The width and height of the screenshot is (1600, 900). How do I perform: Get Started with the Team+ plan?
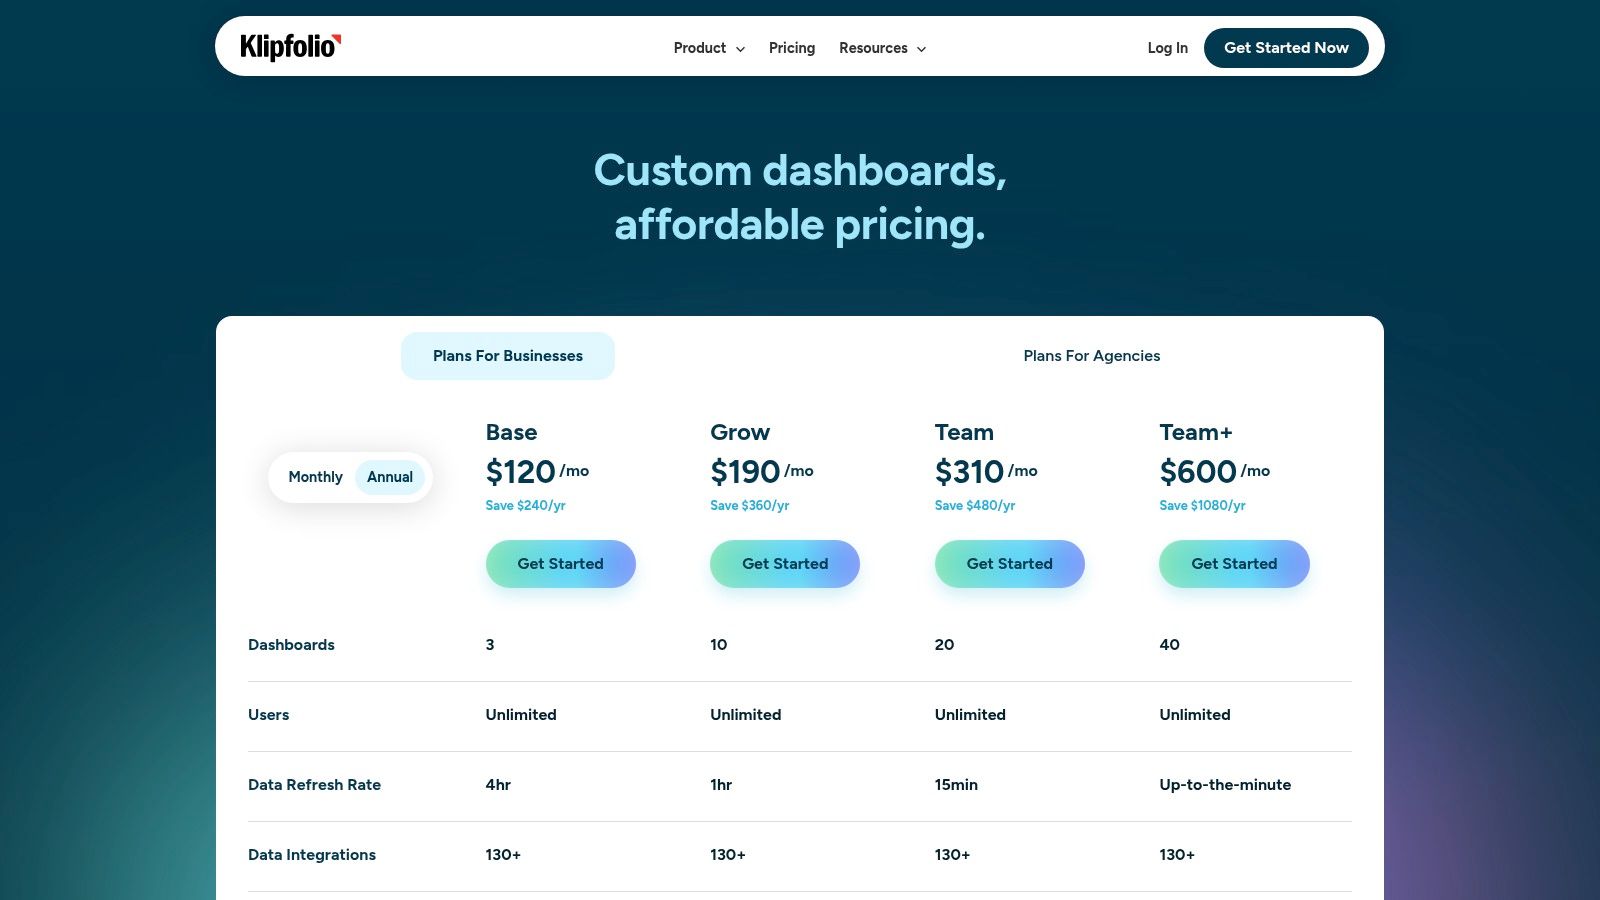(x=1234, y=563)
